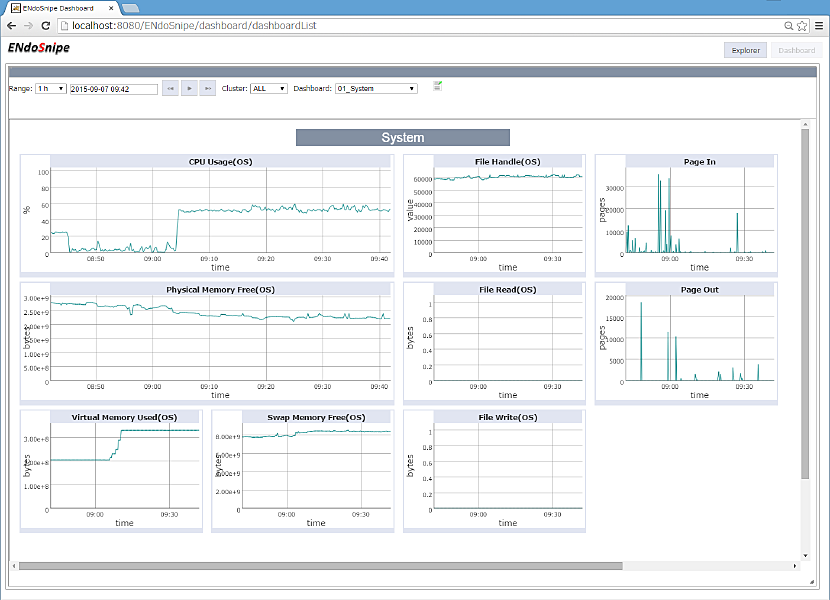Click the CPU Usage(OS) chart title

pos(220,162)
